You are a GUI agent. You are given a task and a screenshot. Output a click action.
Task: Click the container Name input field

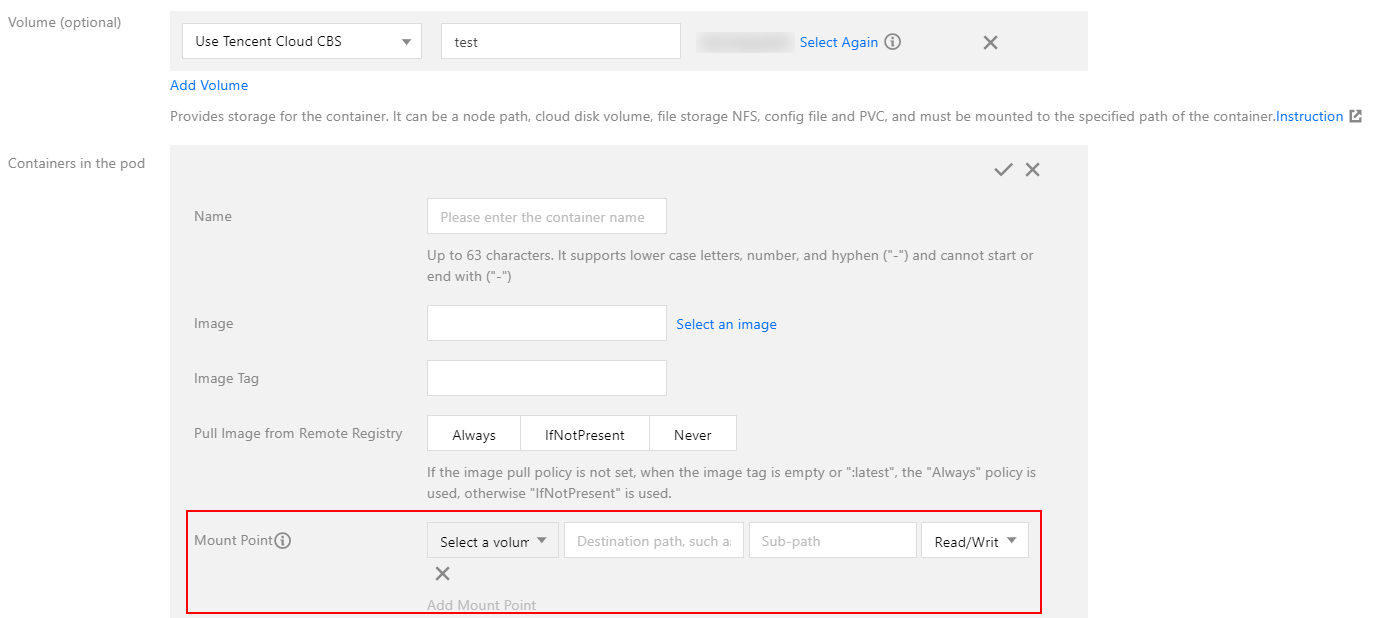[x=546, y=217]
